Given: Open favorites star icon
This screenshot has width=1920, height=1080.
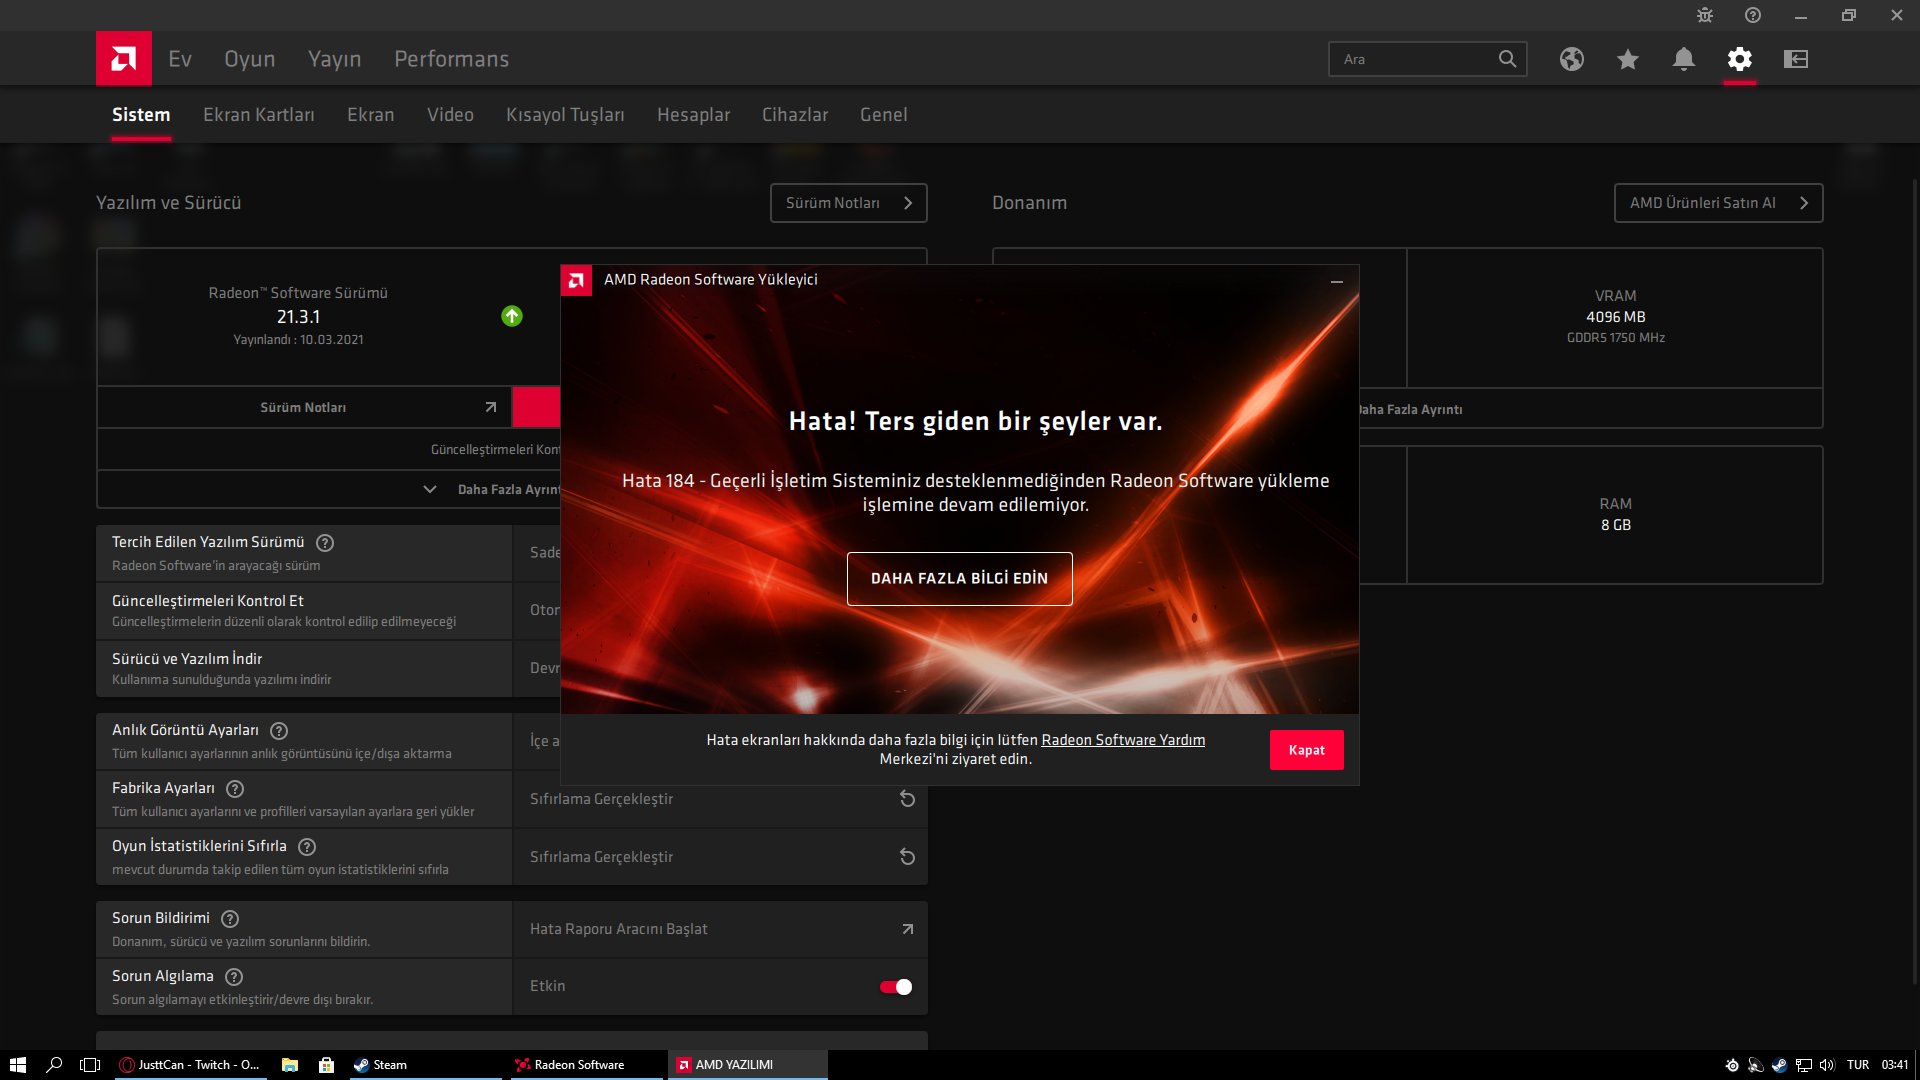Looking at the screenshot, I should (1627, 59).
